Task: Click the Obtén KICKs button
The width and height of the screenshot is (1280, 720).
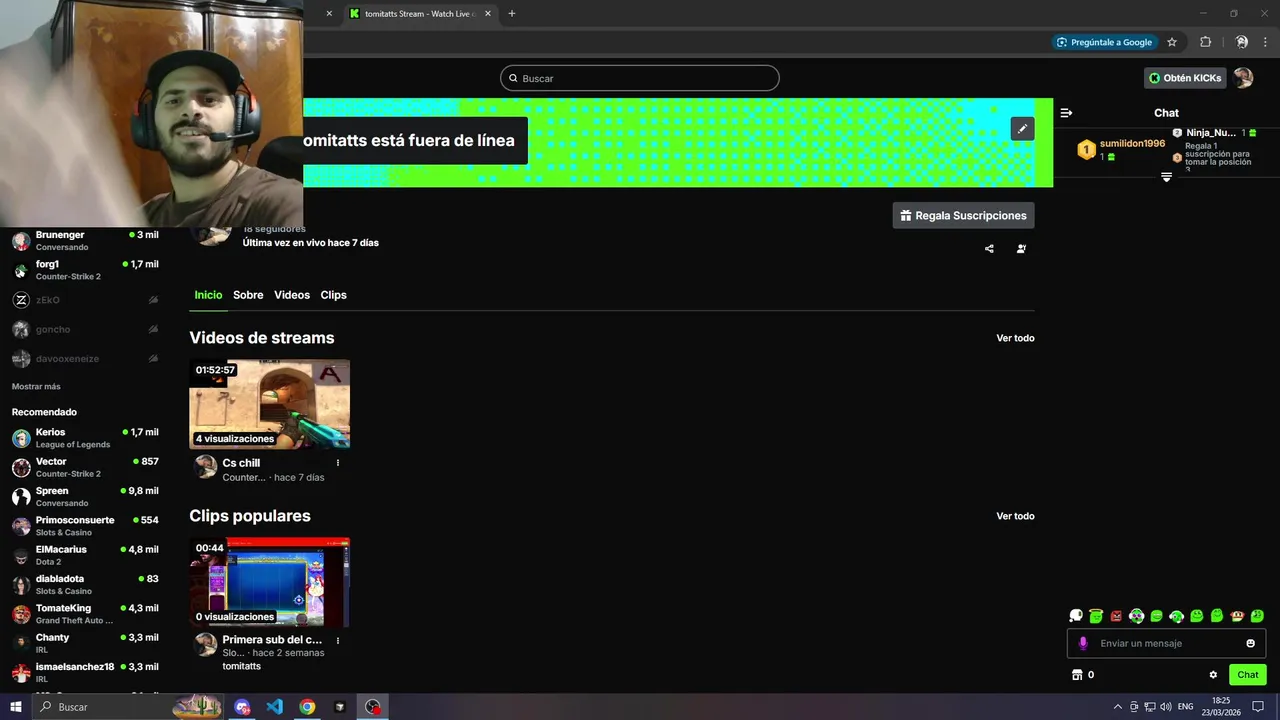Action: (1185, 78)
